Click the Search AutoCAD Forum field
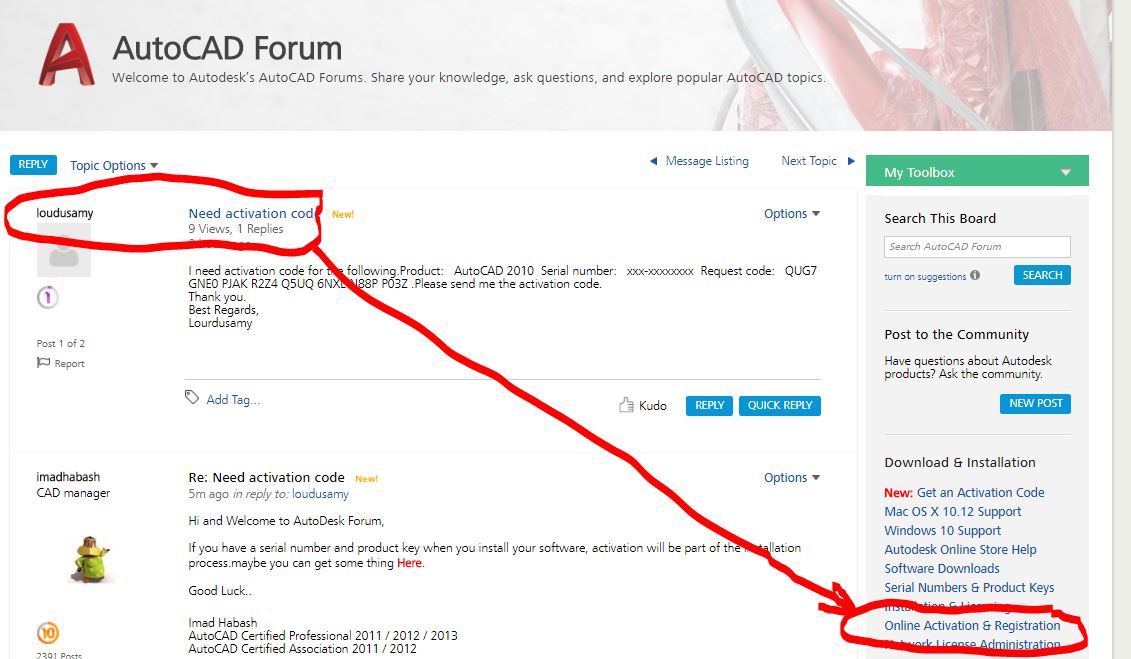 (x=977, y=247)
